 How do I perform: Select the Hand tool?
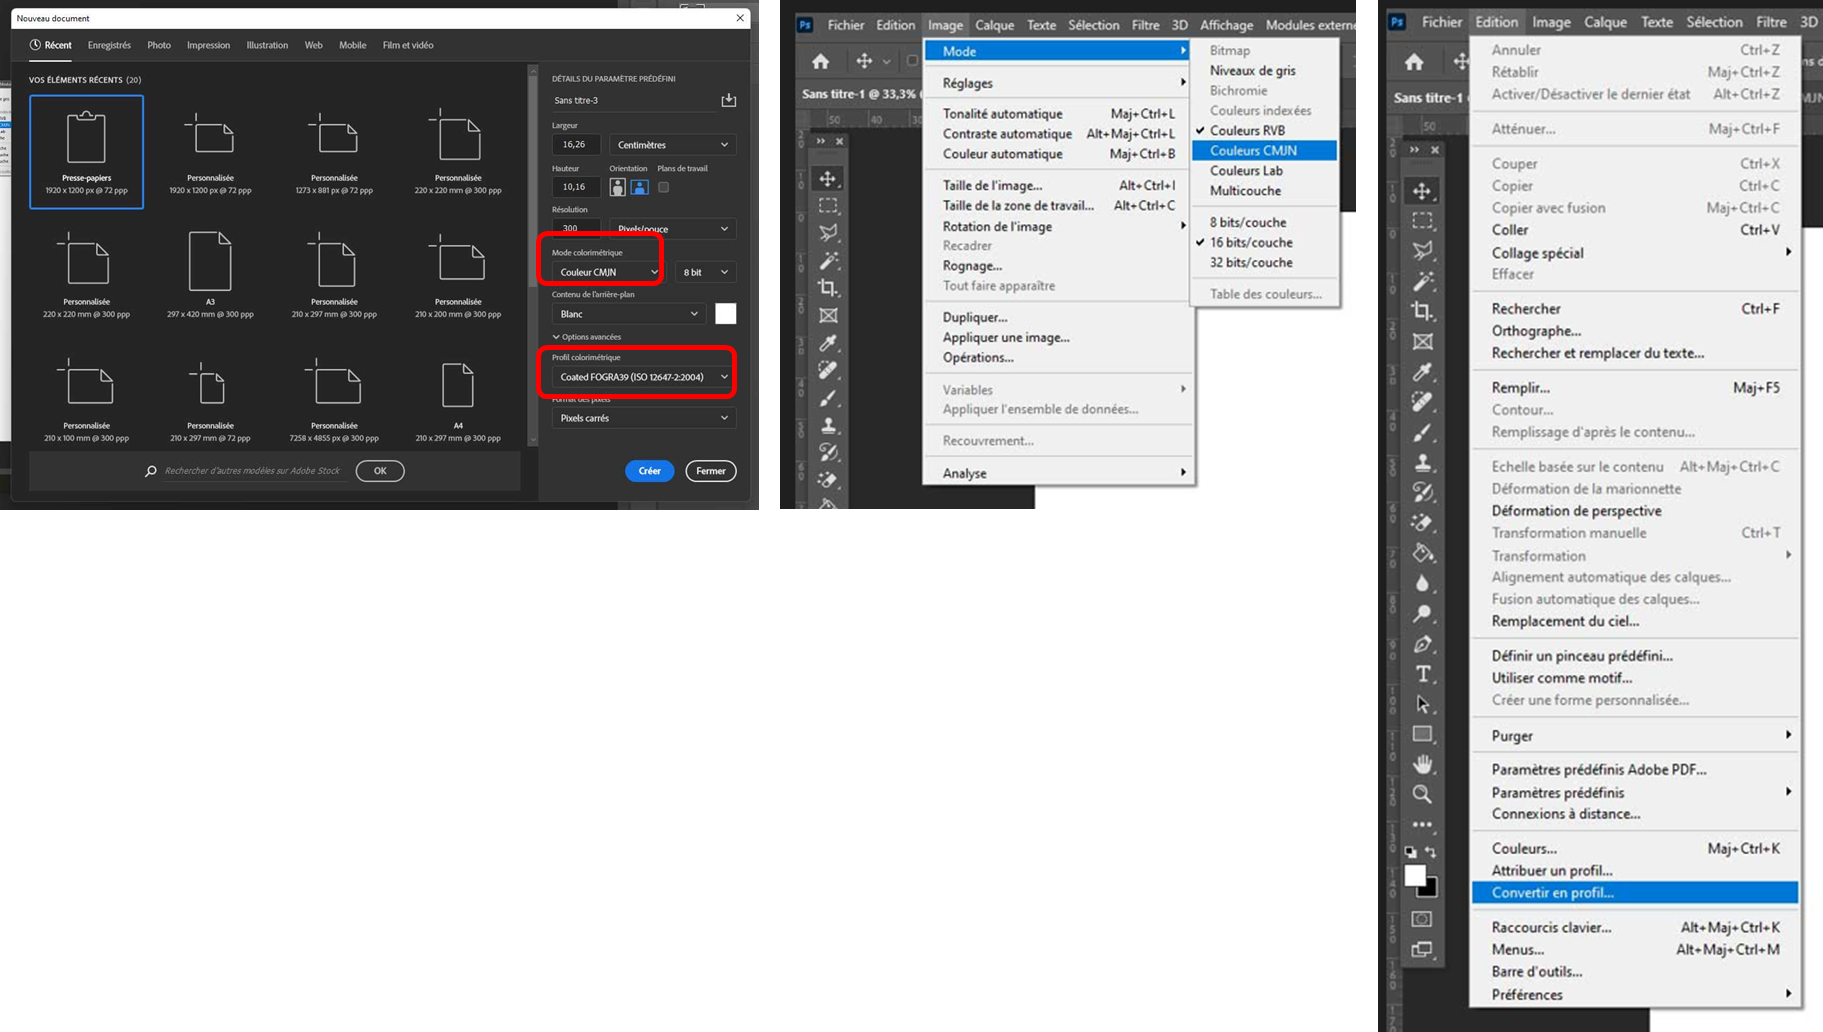(1423, 765)
